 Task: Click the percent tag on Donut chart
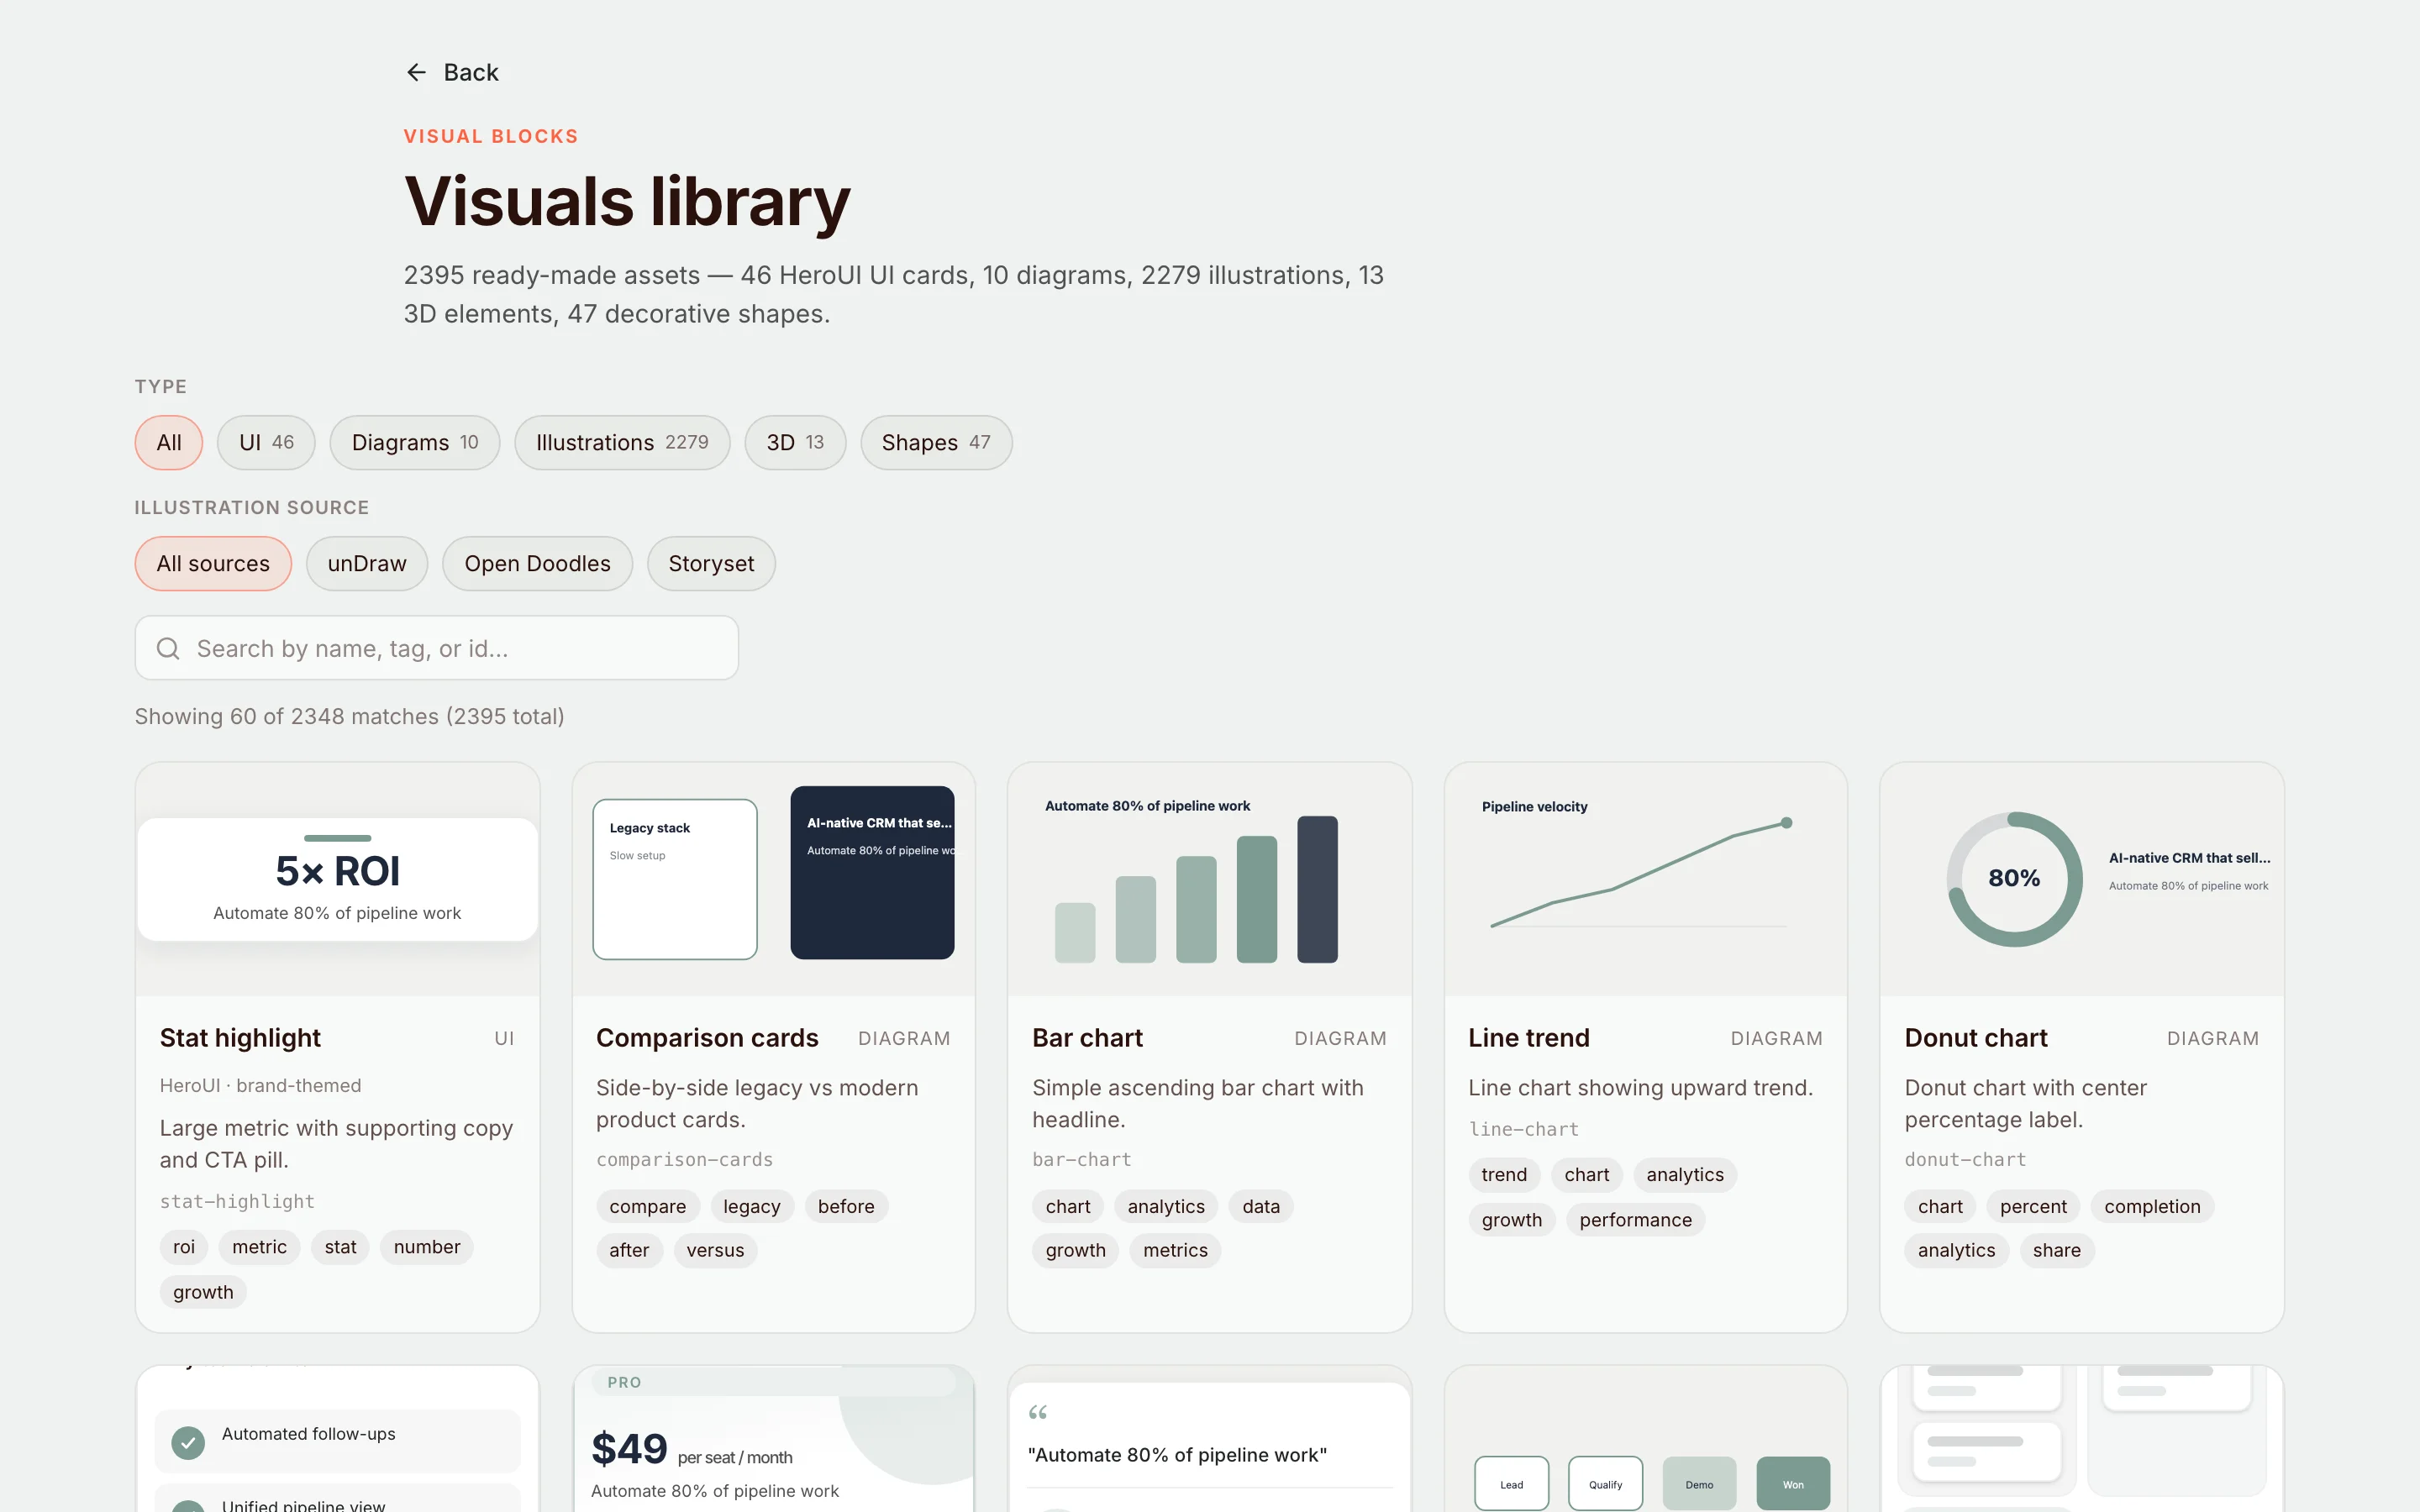click(2033, 1206)
